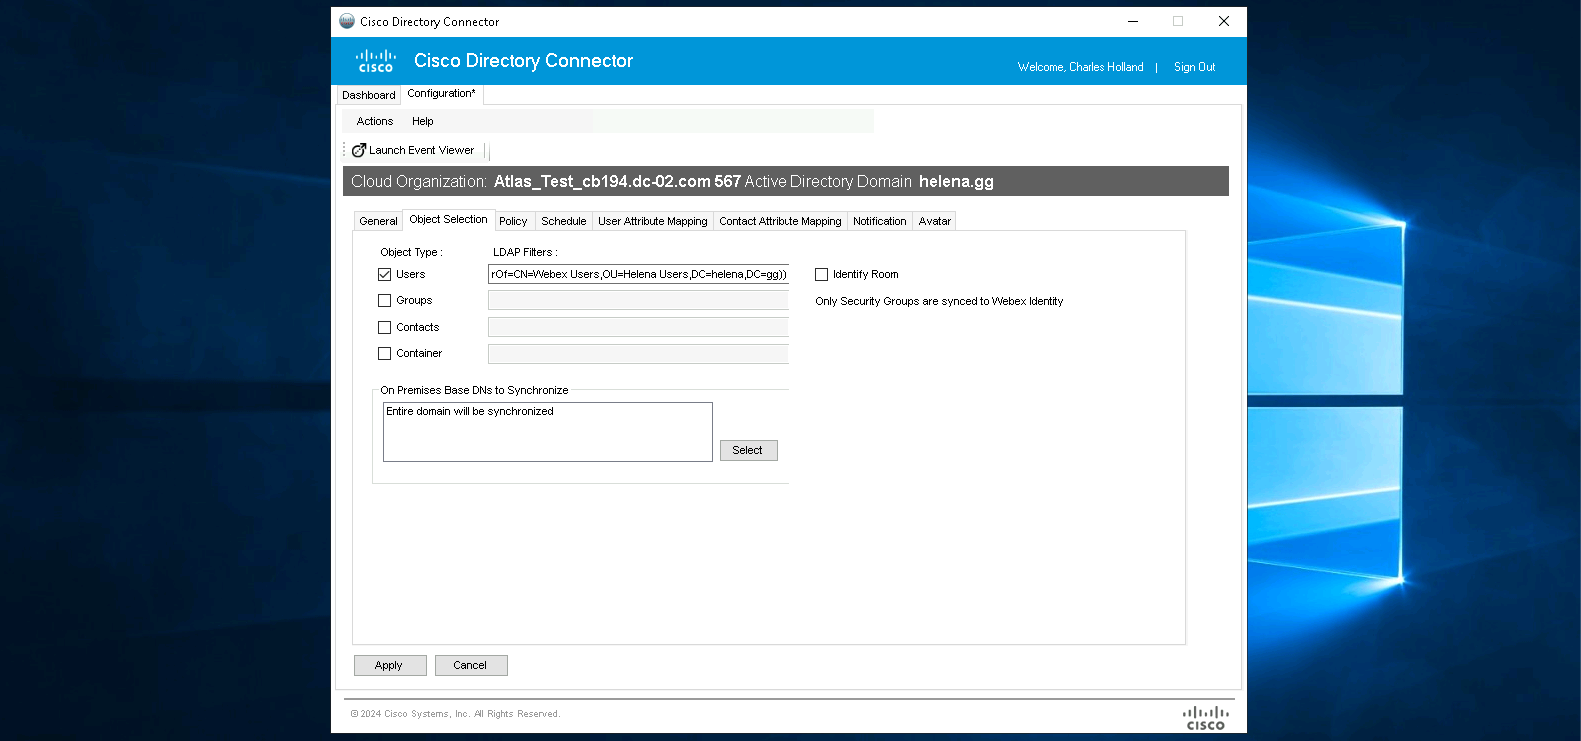Open the Policy tab

click(513, 221)
